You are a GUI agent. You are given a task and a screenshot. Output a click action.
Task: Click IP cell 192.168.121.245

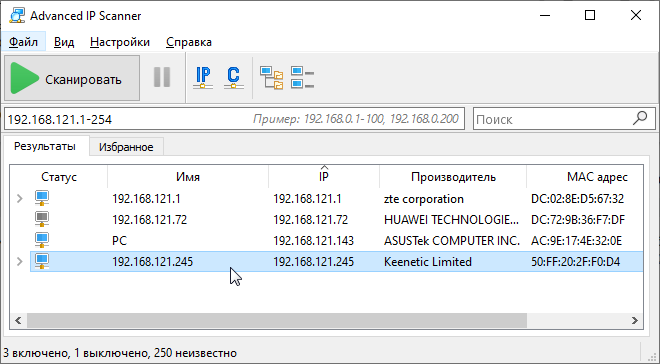point(314,262)
